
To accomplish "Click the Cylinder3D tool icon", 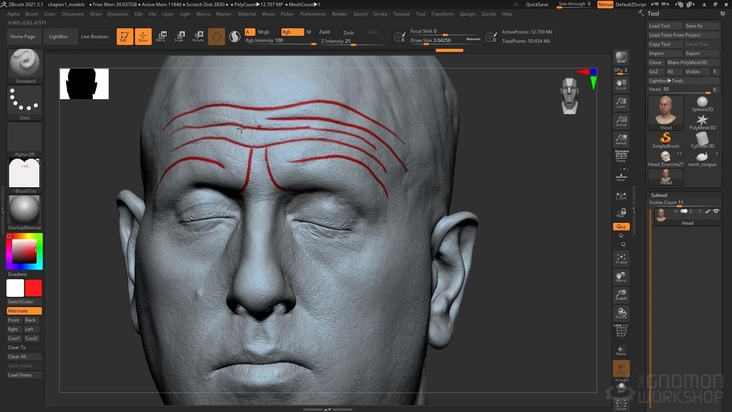I will click(703, 139).
